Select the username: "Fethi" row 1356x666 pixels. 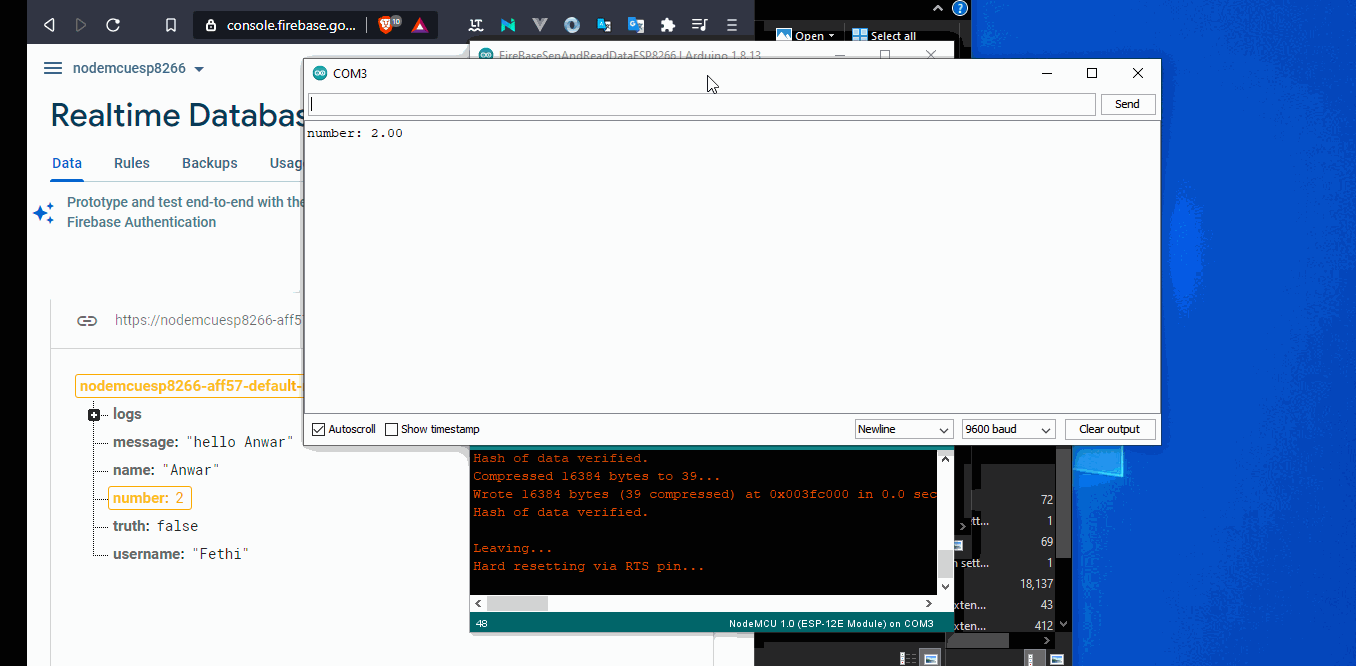180,554
